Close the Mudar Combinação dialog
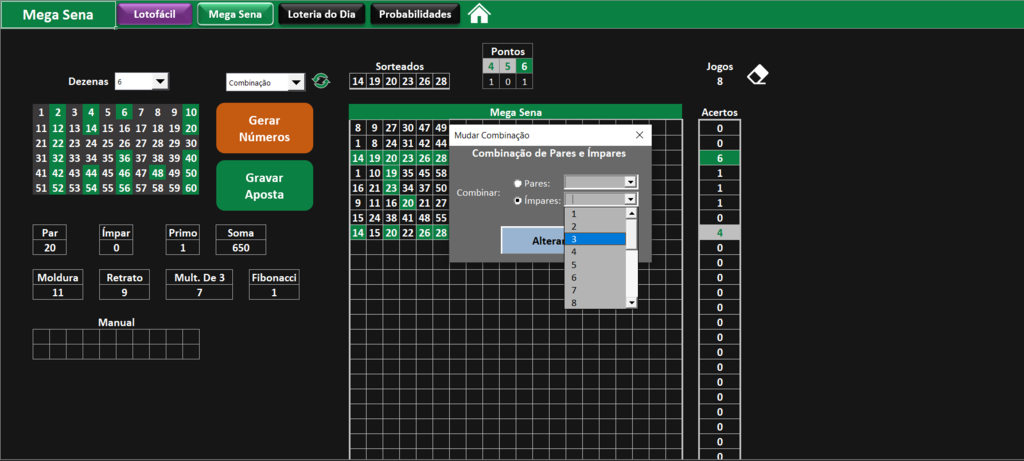The width and height of the screenshot is (1024, 461). pos(639,135)
